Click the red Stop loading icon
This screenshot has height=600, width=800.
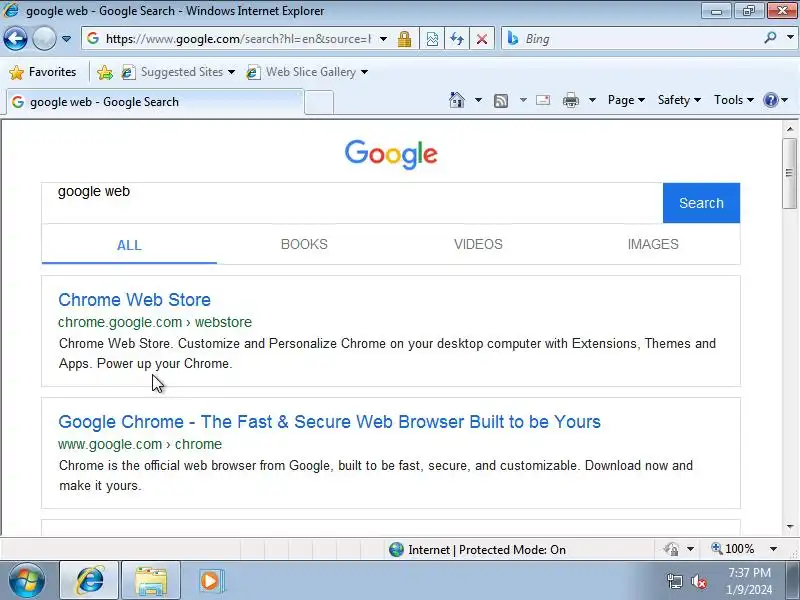tap(481, 39)
